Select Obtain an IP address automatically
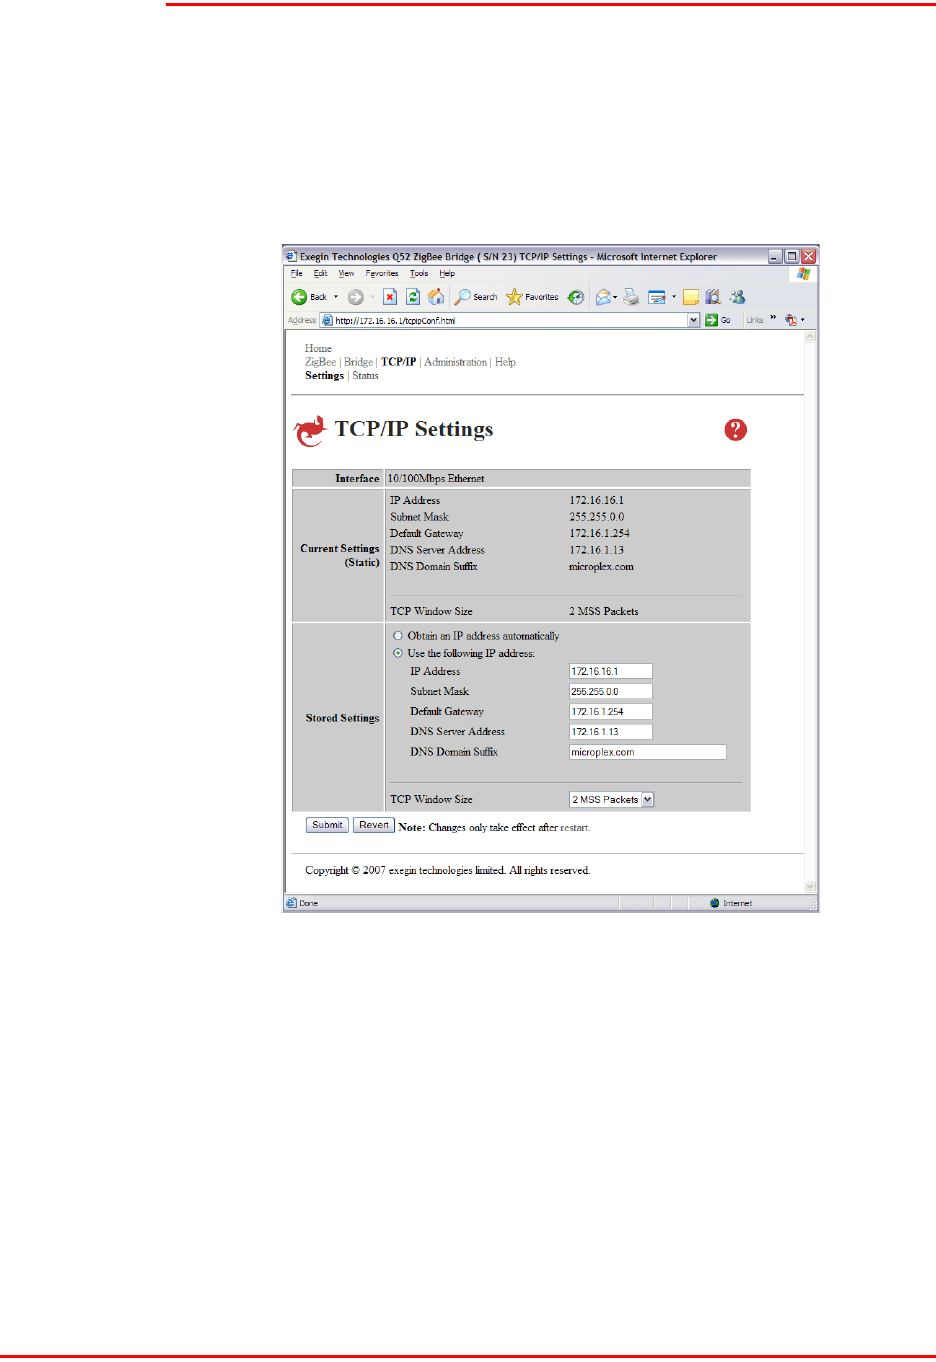 398,636
